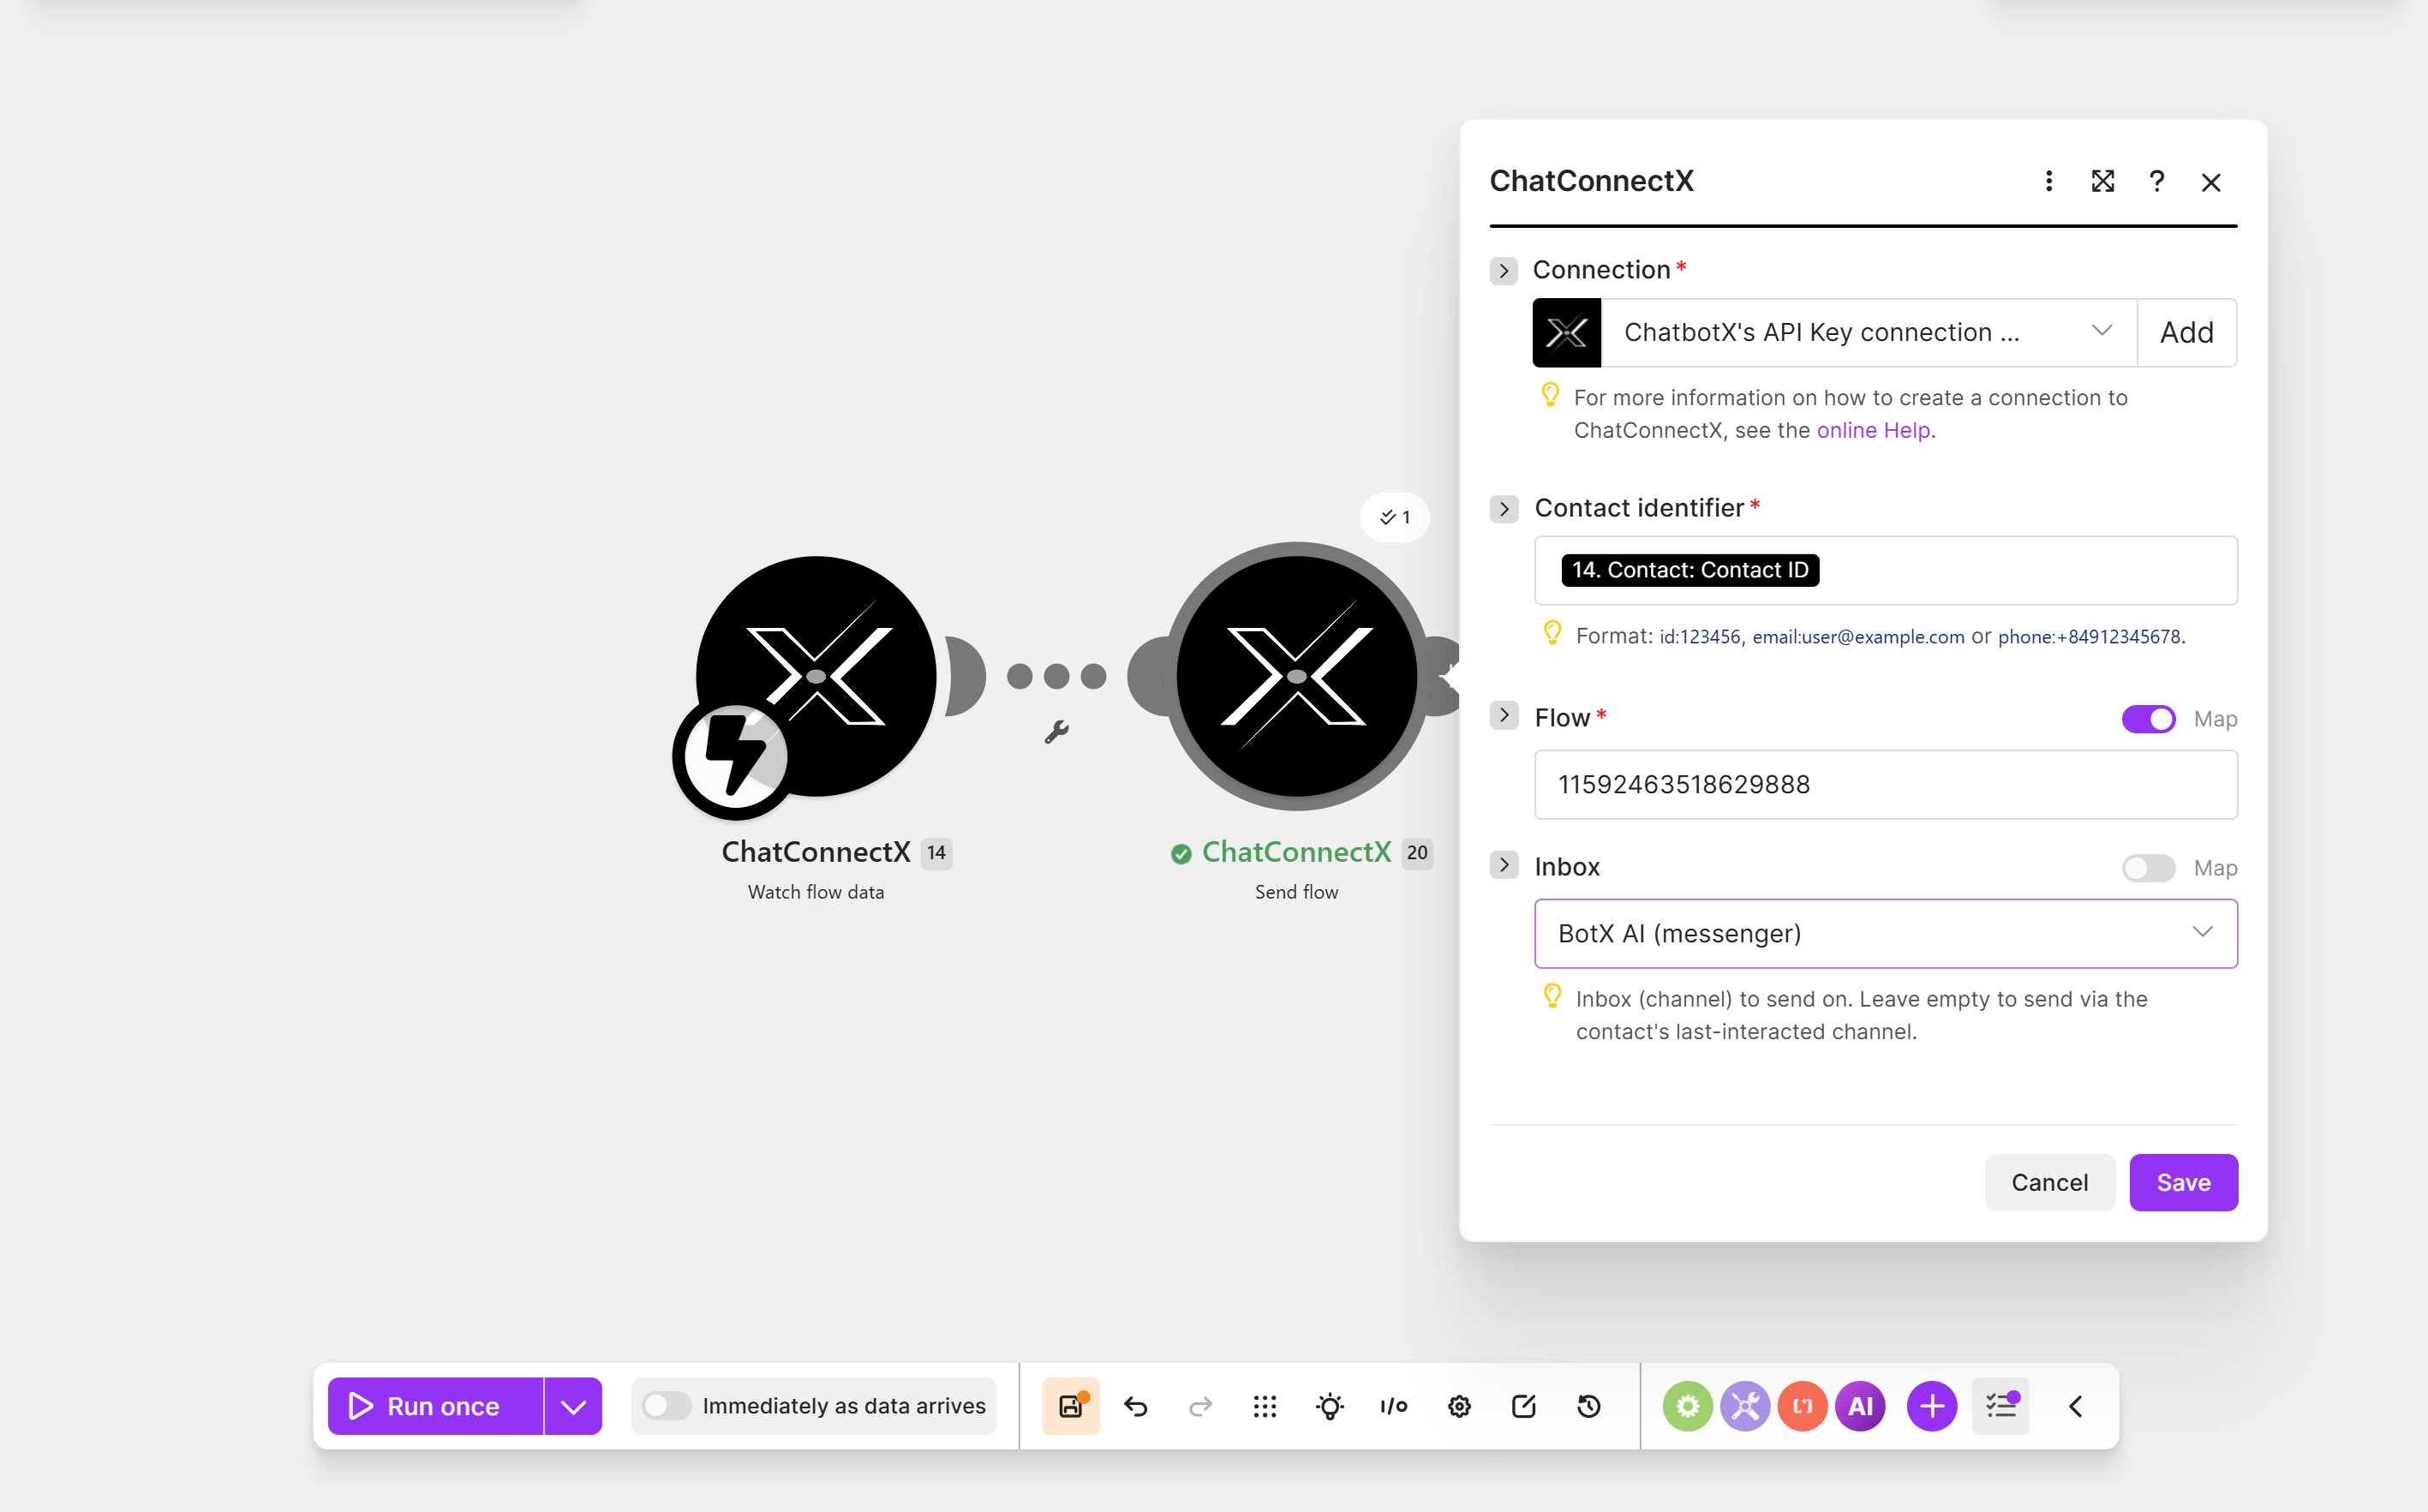2428x1512 pixels.
Task: Expand the ChatConnectX panel to fullscreen
Action: coord(2102,181)
